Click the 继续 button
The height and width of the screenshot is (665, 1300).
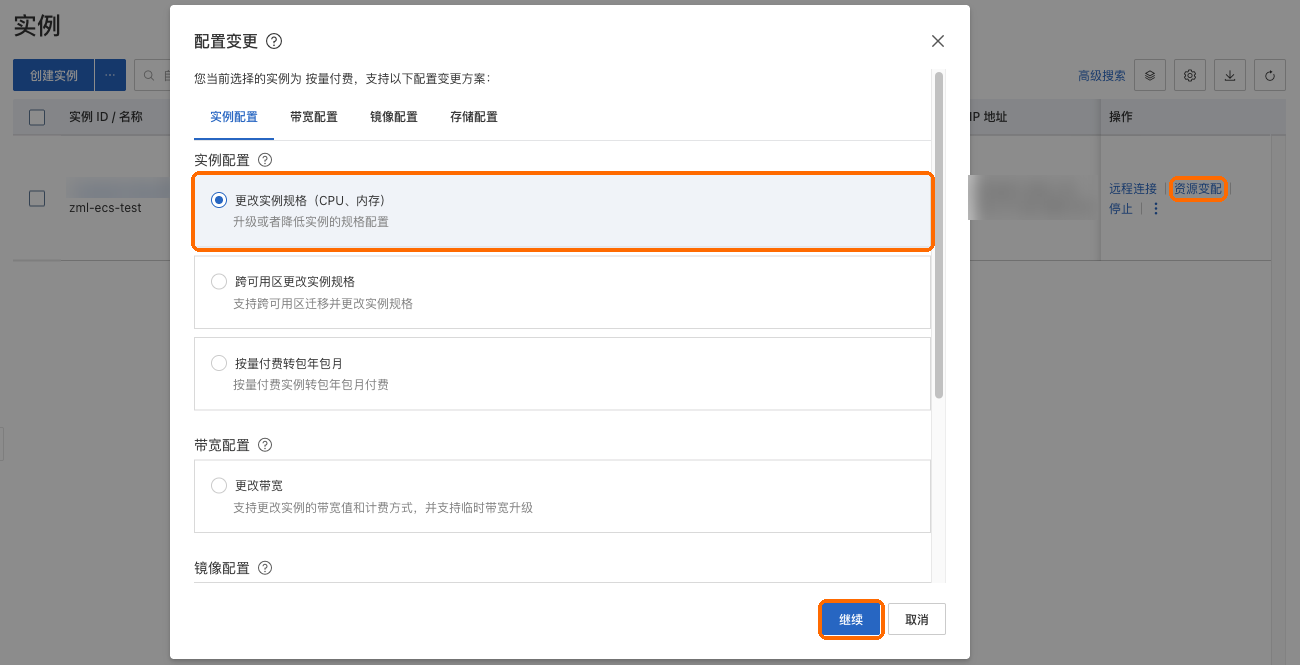point(851,620)
